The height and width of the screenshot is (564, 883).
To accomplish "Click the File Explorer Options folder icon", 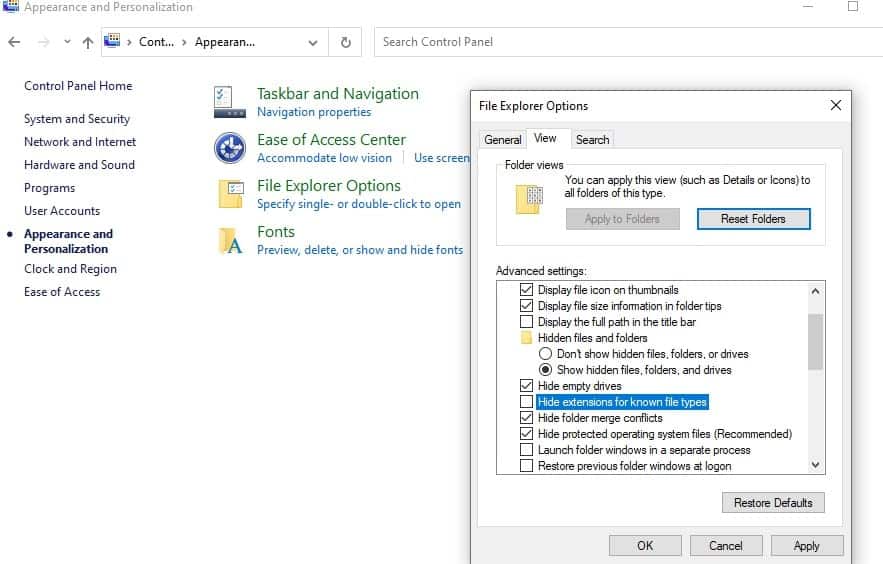I will coord(230,194).
